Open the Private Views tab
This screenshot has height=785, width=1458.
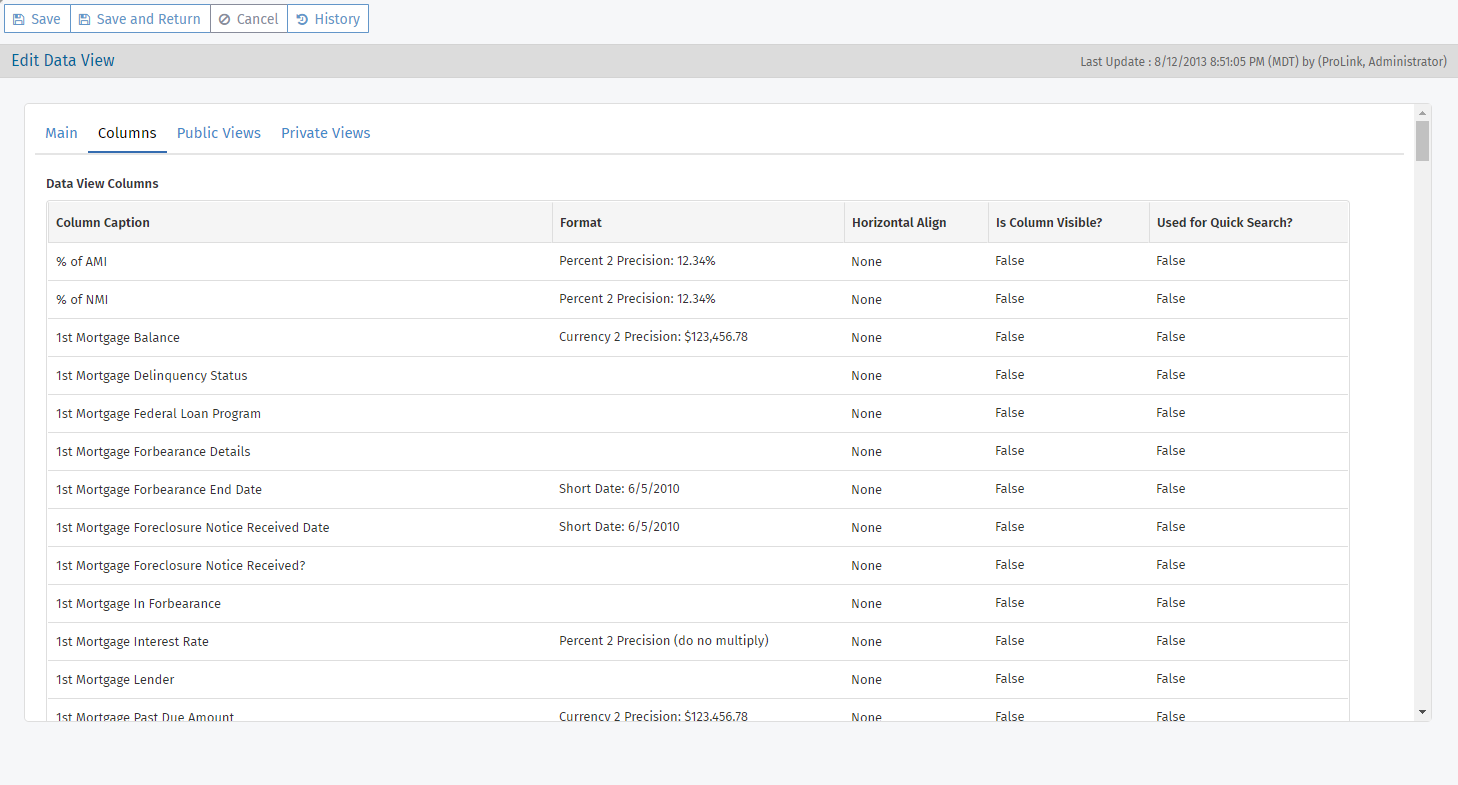[x=325, y=133]
